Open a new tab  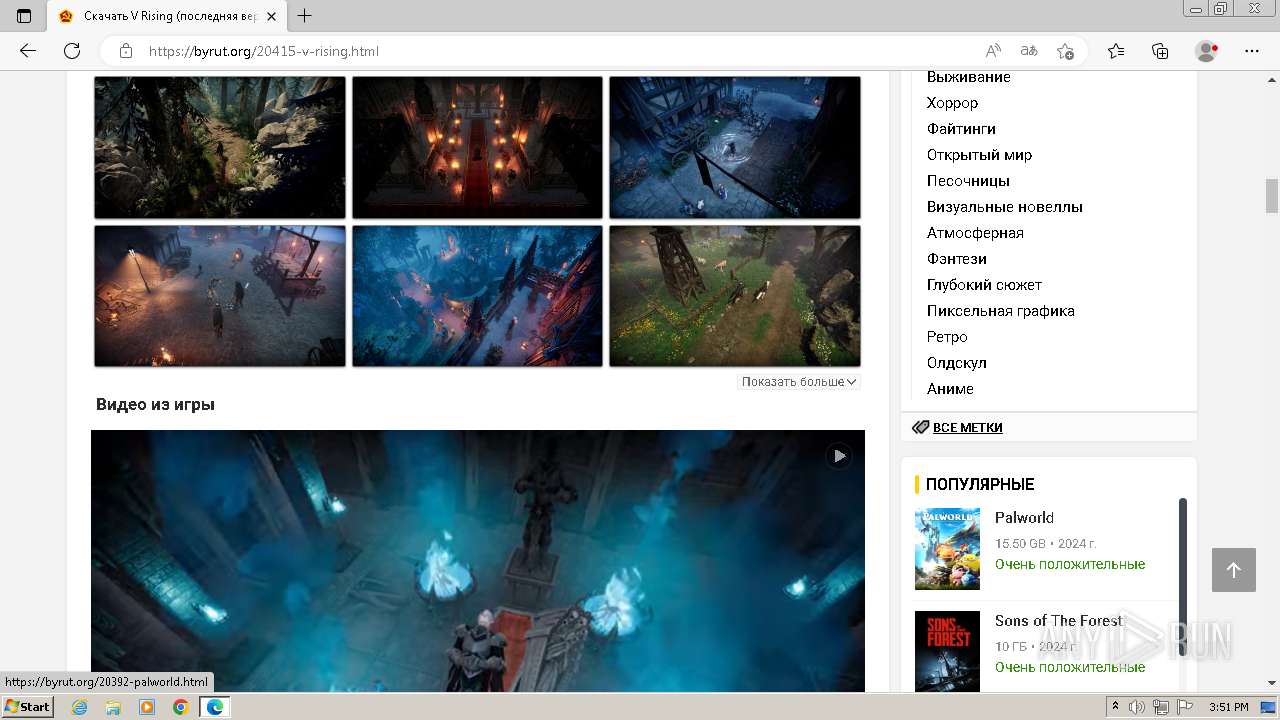coord(305,16)
